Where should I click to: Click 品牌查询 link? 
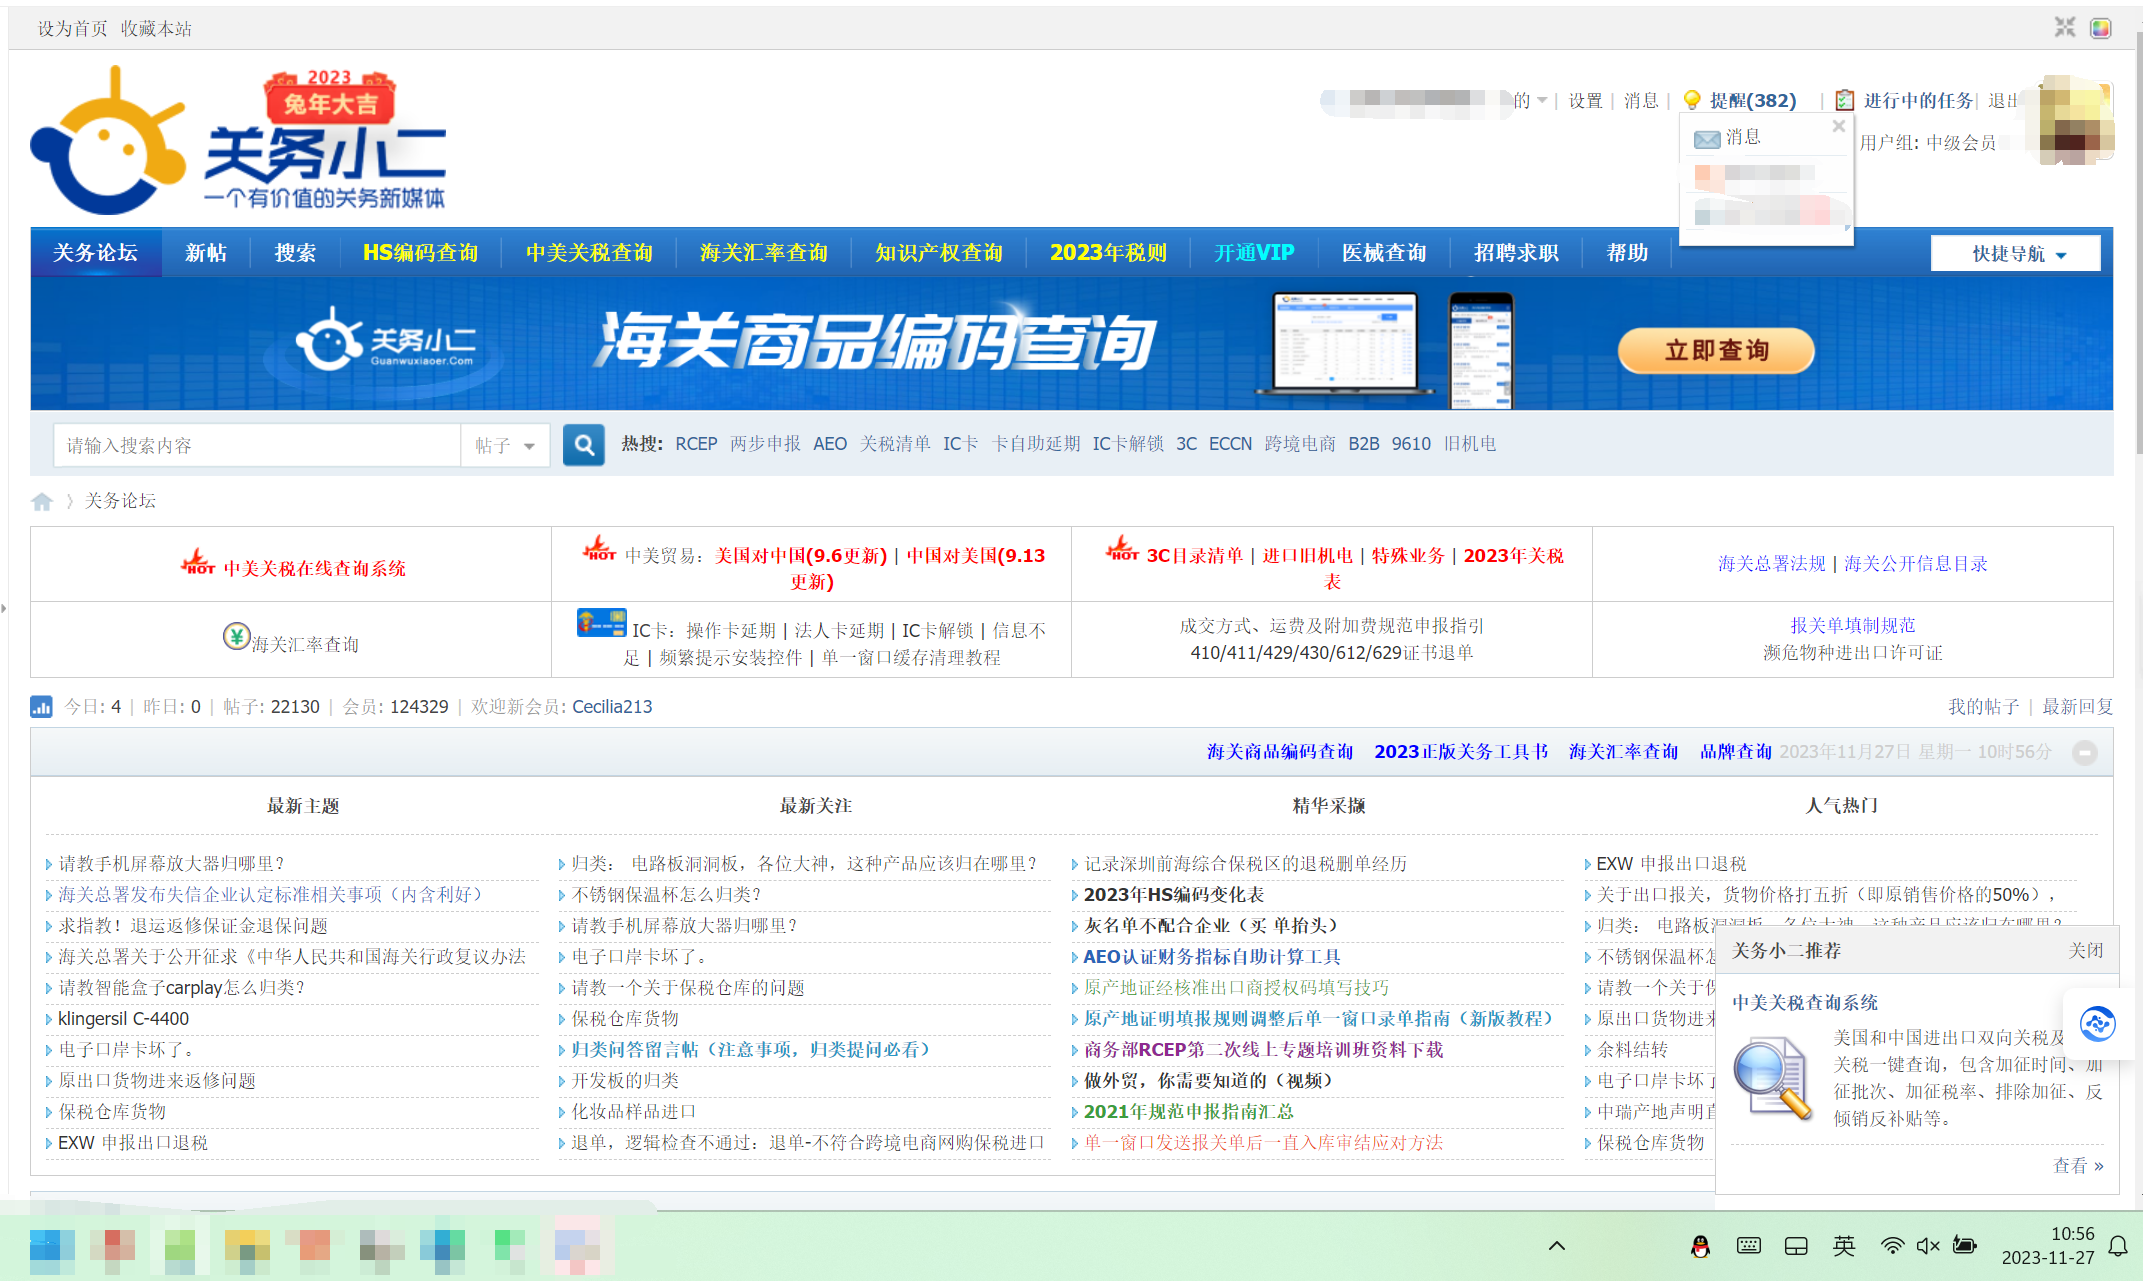(1736, 751)
